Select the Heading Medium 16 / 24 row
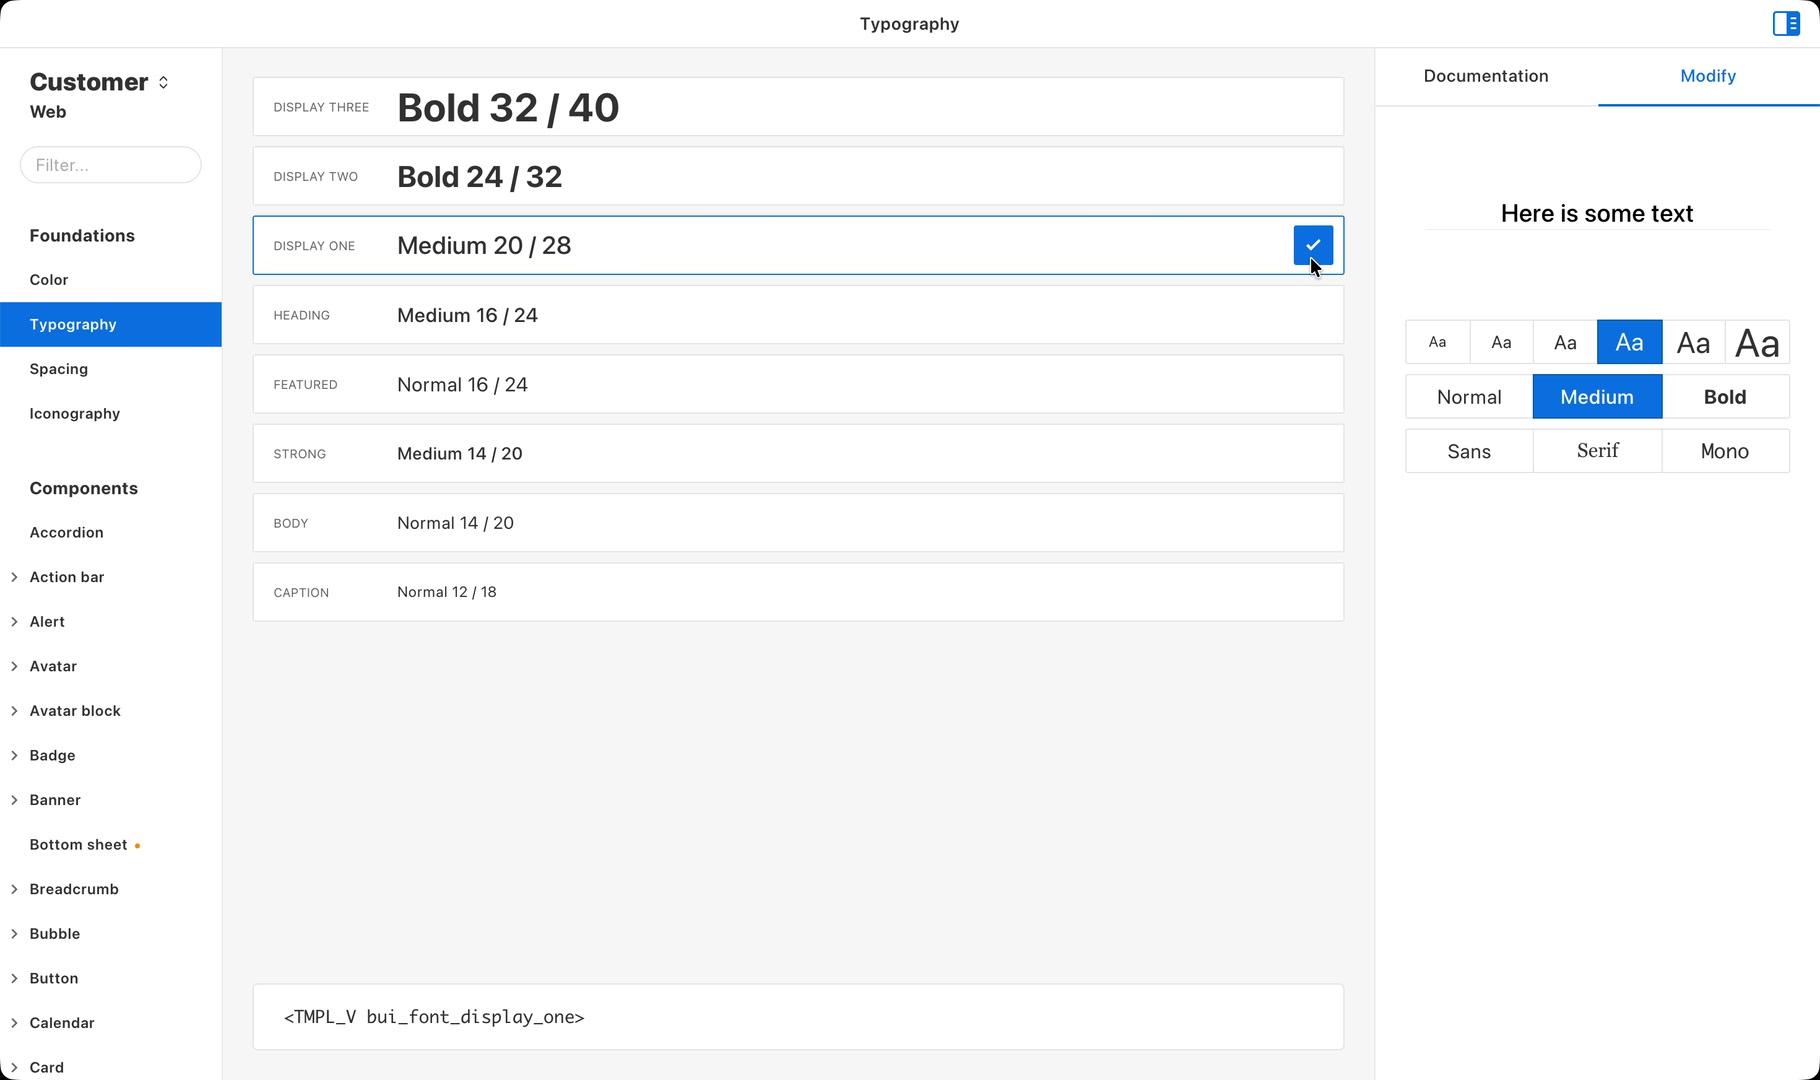 pyautogui.click(x=798, y=315)
